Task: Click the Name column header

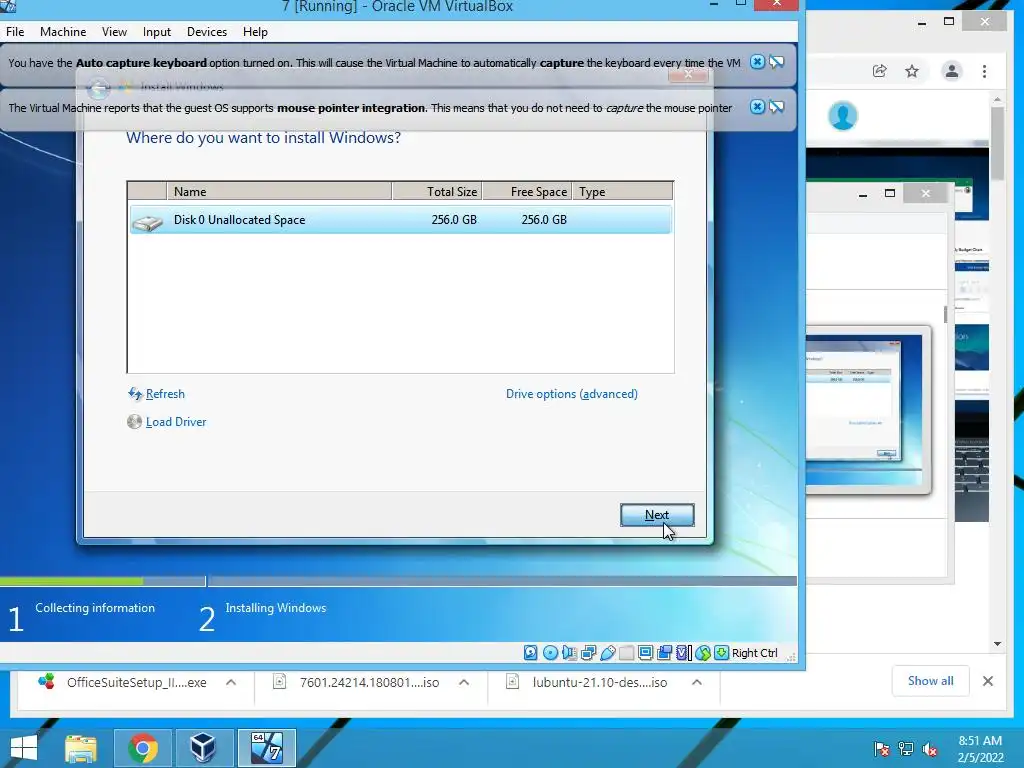Action: coord(279,191)
